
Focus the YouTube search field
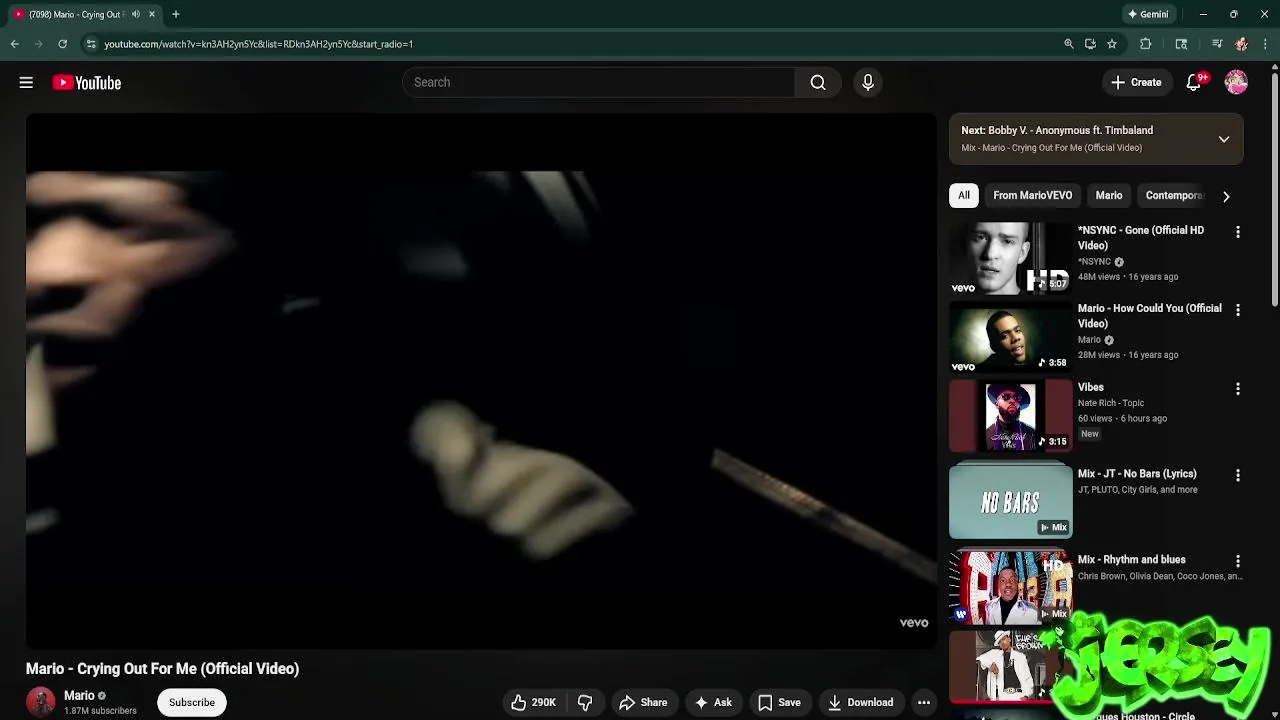pyautogui.click(x=598, y=82)
